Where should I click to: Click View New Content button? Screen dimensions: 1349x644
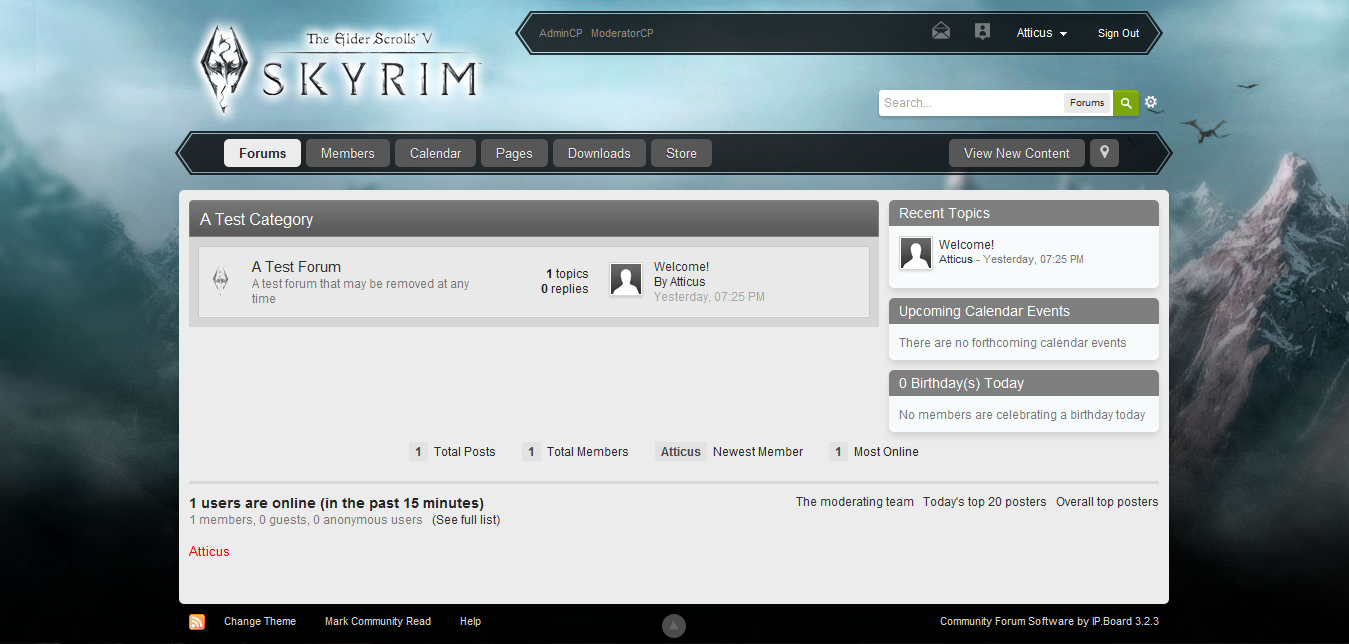(1017, 153)
